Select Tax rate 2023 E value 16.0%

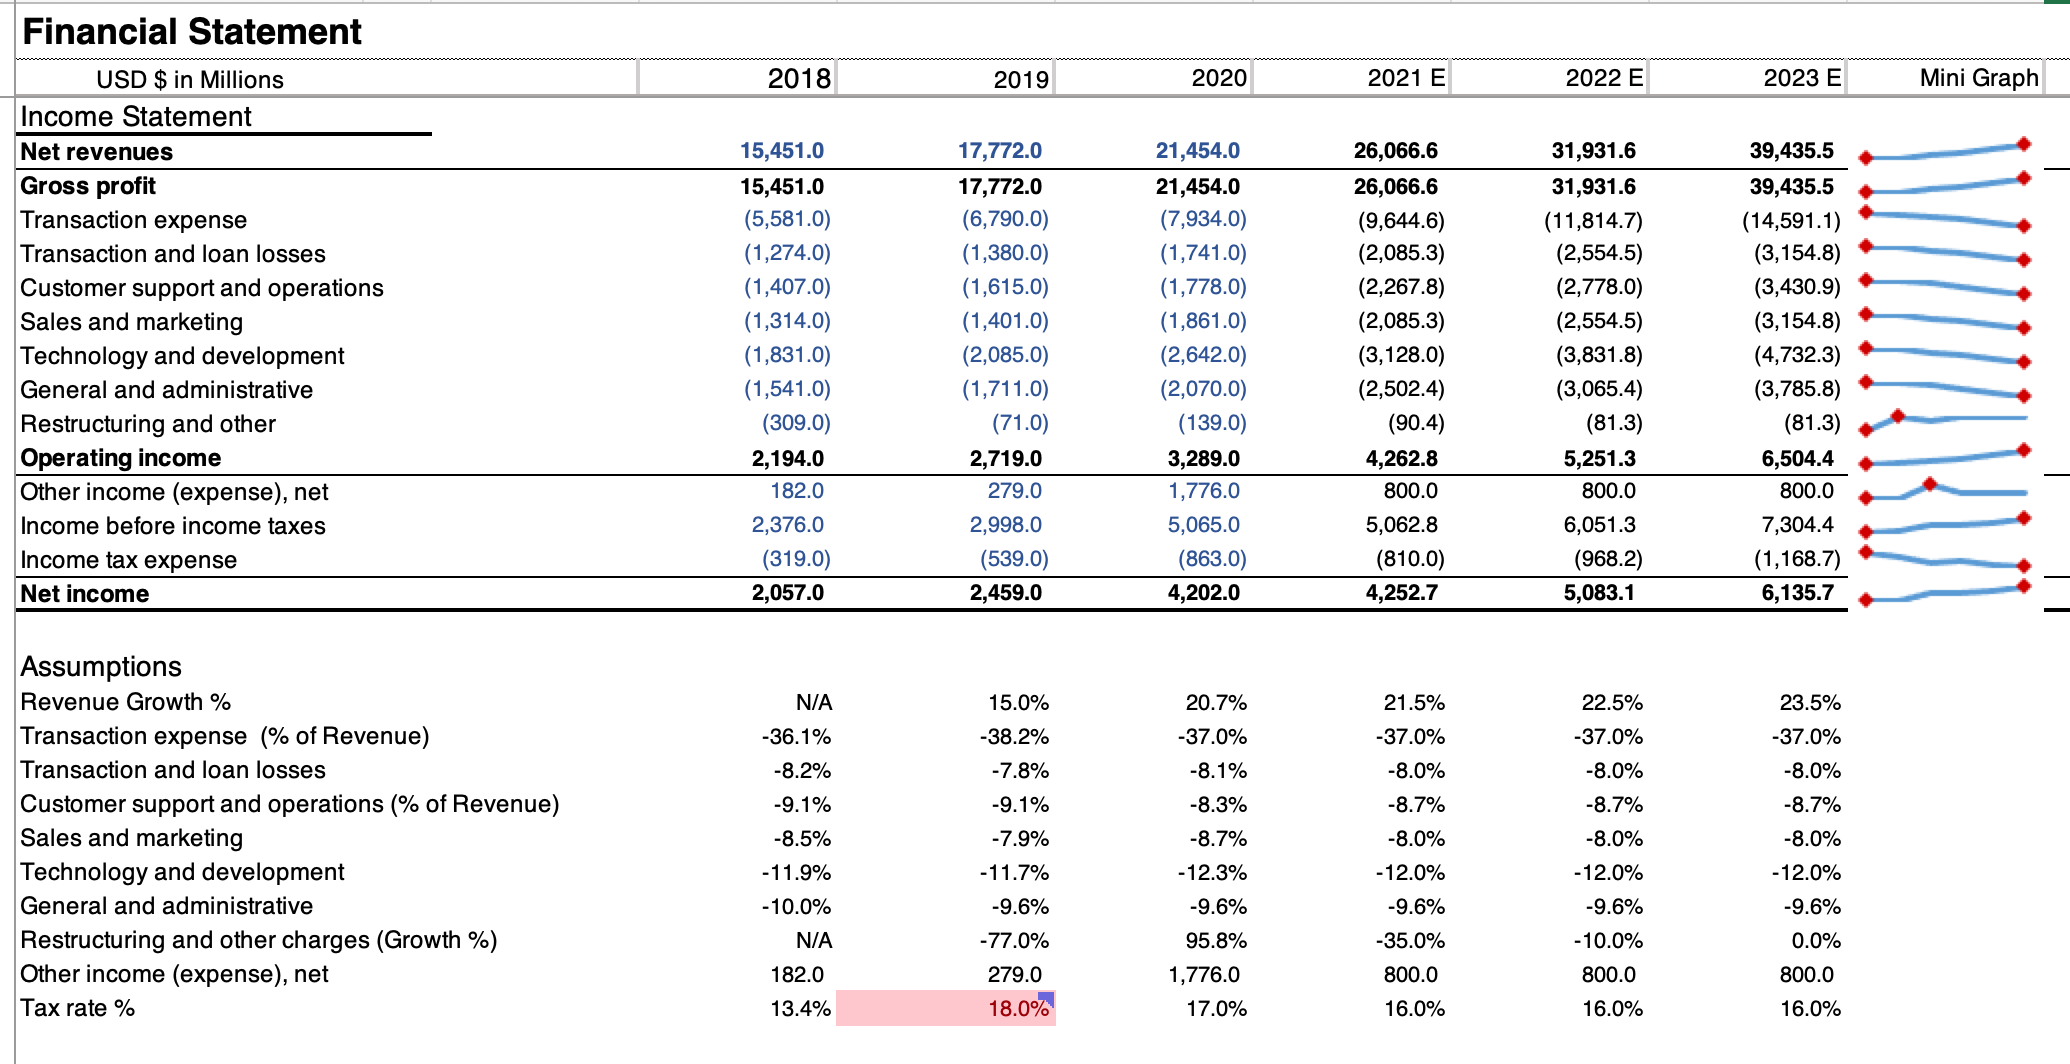click(1810, 1009)
